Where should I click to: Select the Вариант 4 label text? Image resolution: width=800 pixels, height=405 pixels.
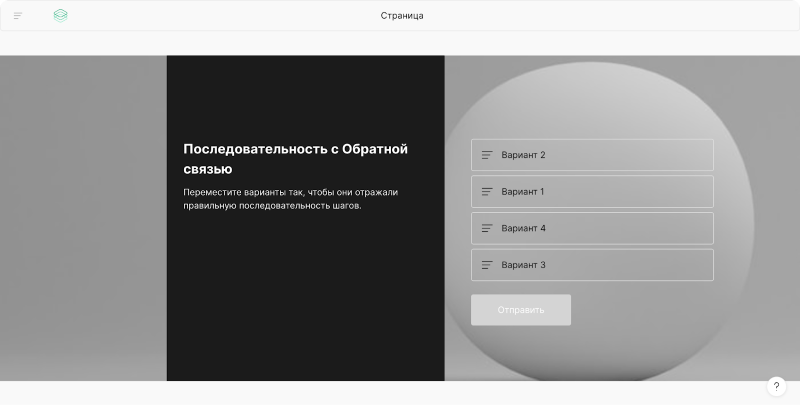coord(523,228)
